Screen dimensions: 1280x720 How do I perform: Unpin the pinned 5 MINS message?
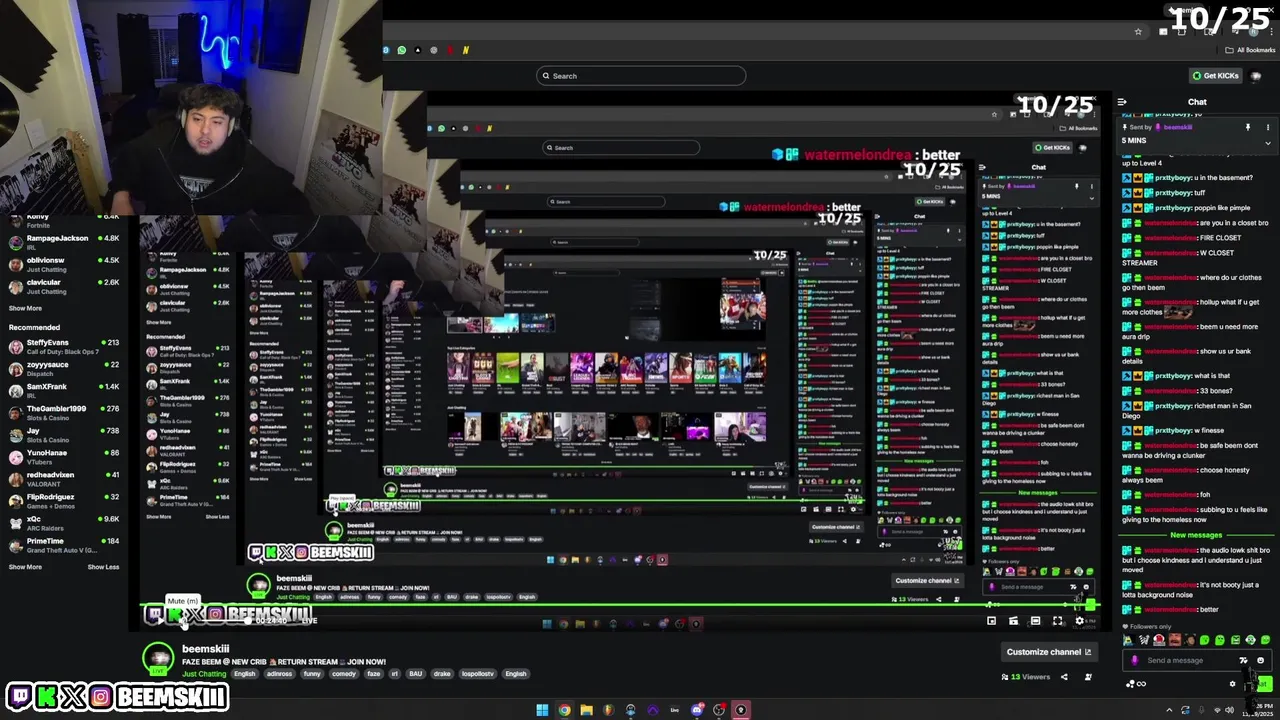pyautogui.click(x=1248, y=127)
